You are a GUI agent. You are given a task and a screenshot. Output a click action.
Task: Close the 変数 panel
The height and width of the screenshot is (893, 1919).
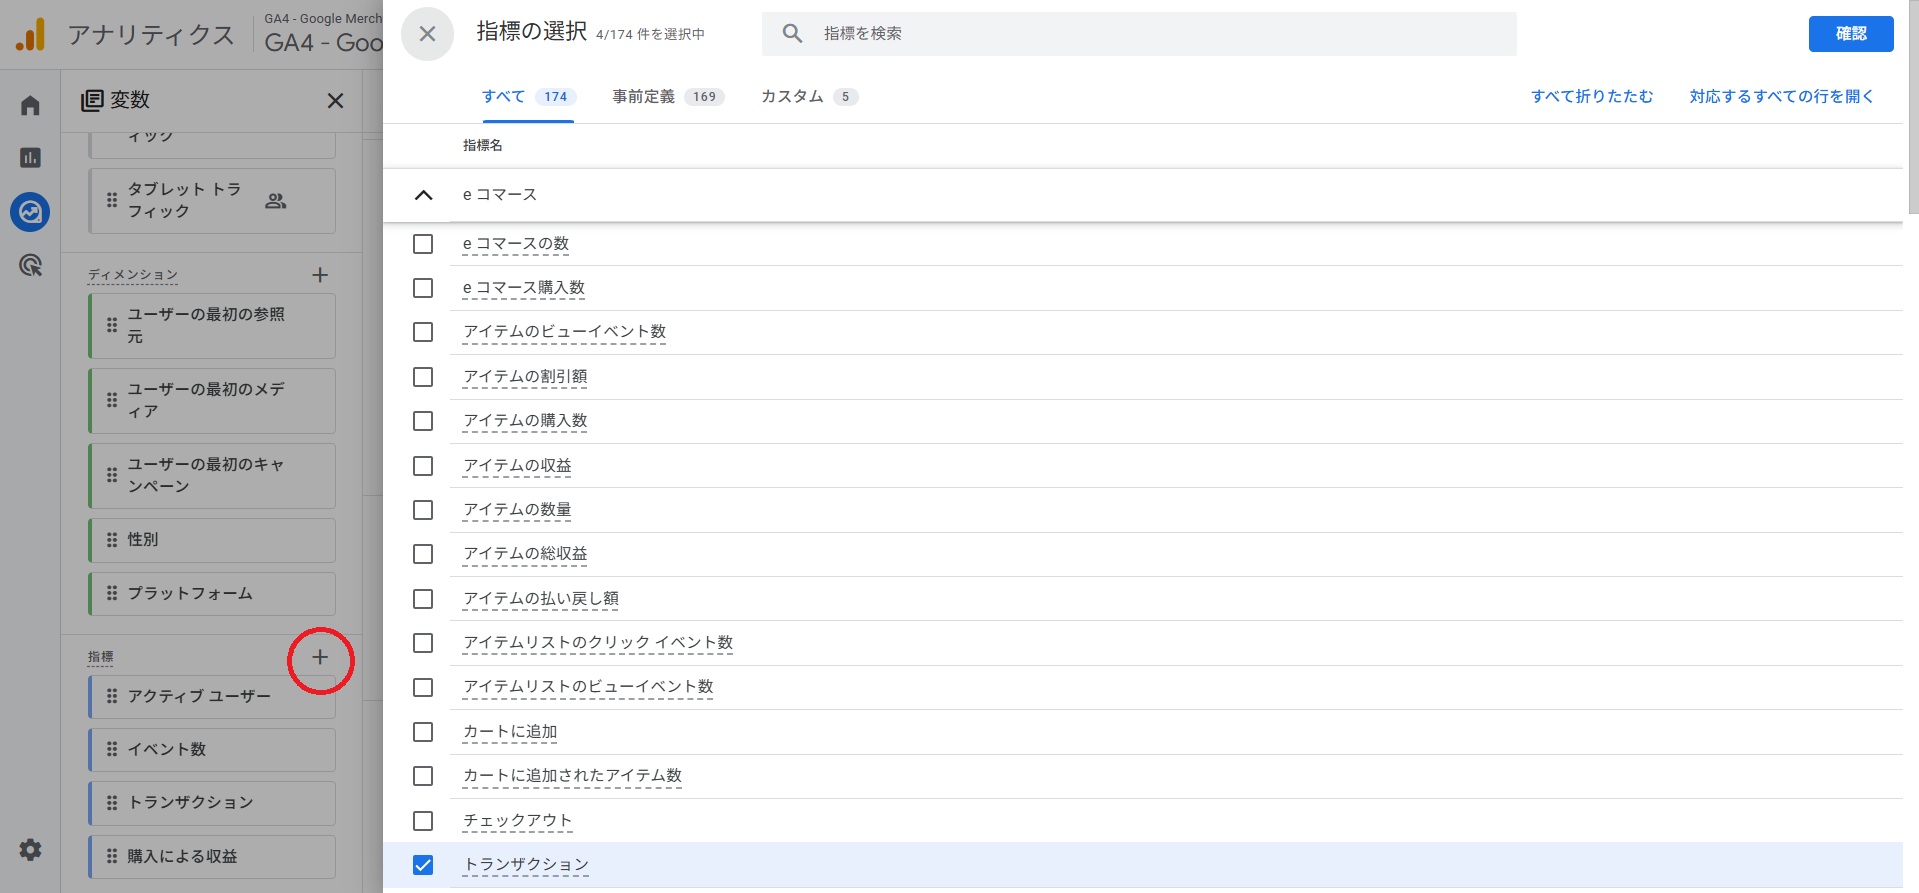click(x=335, y=100)
